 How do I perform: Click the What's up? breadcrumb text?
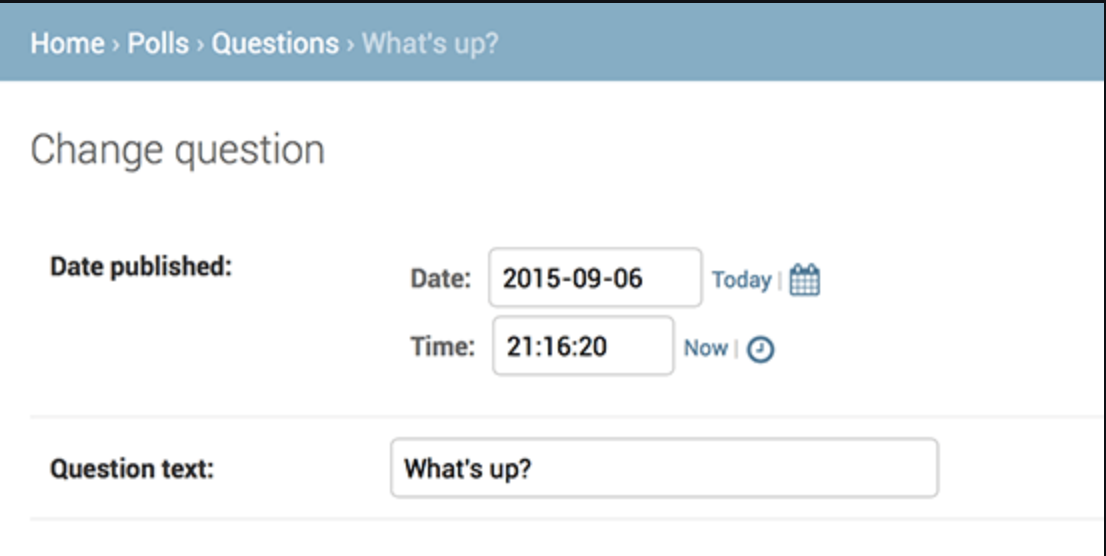[x=430, y=44]
